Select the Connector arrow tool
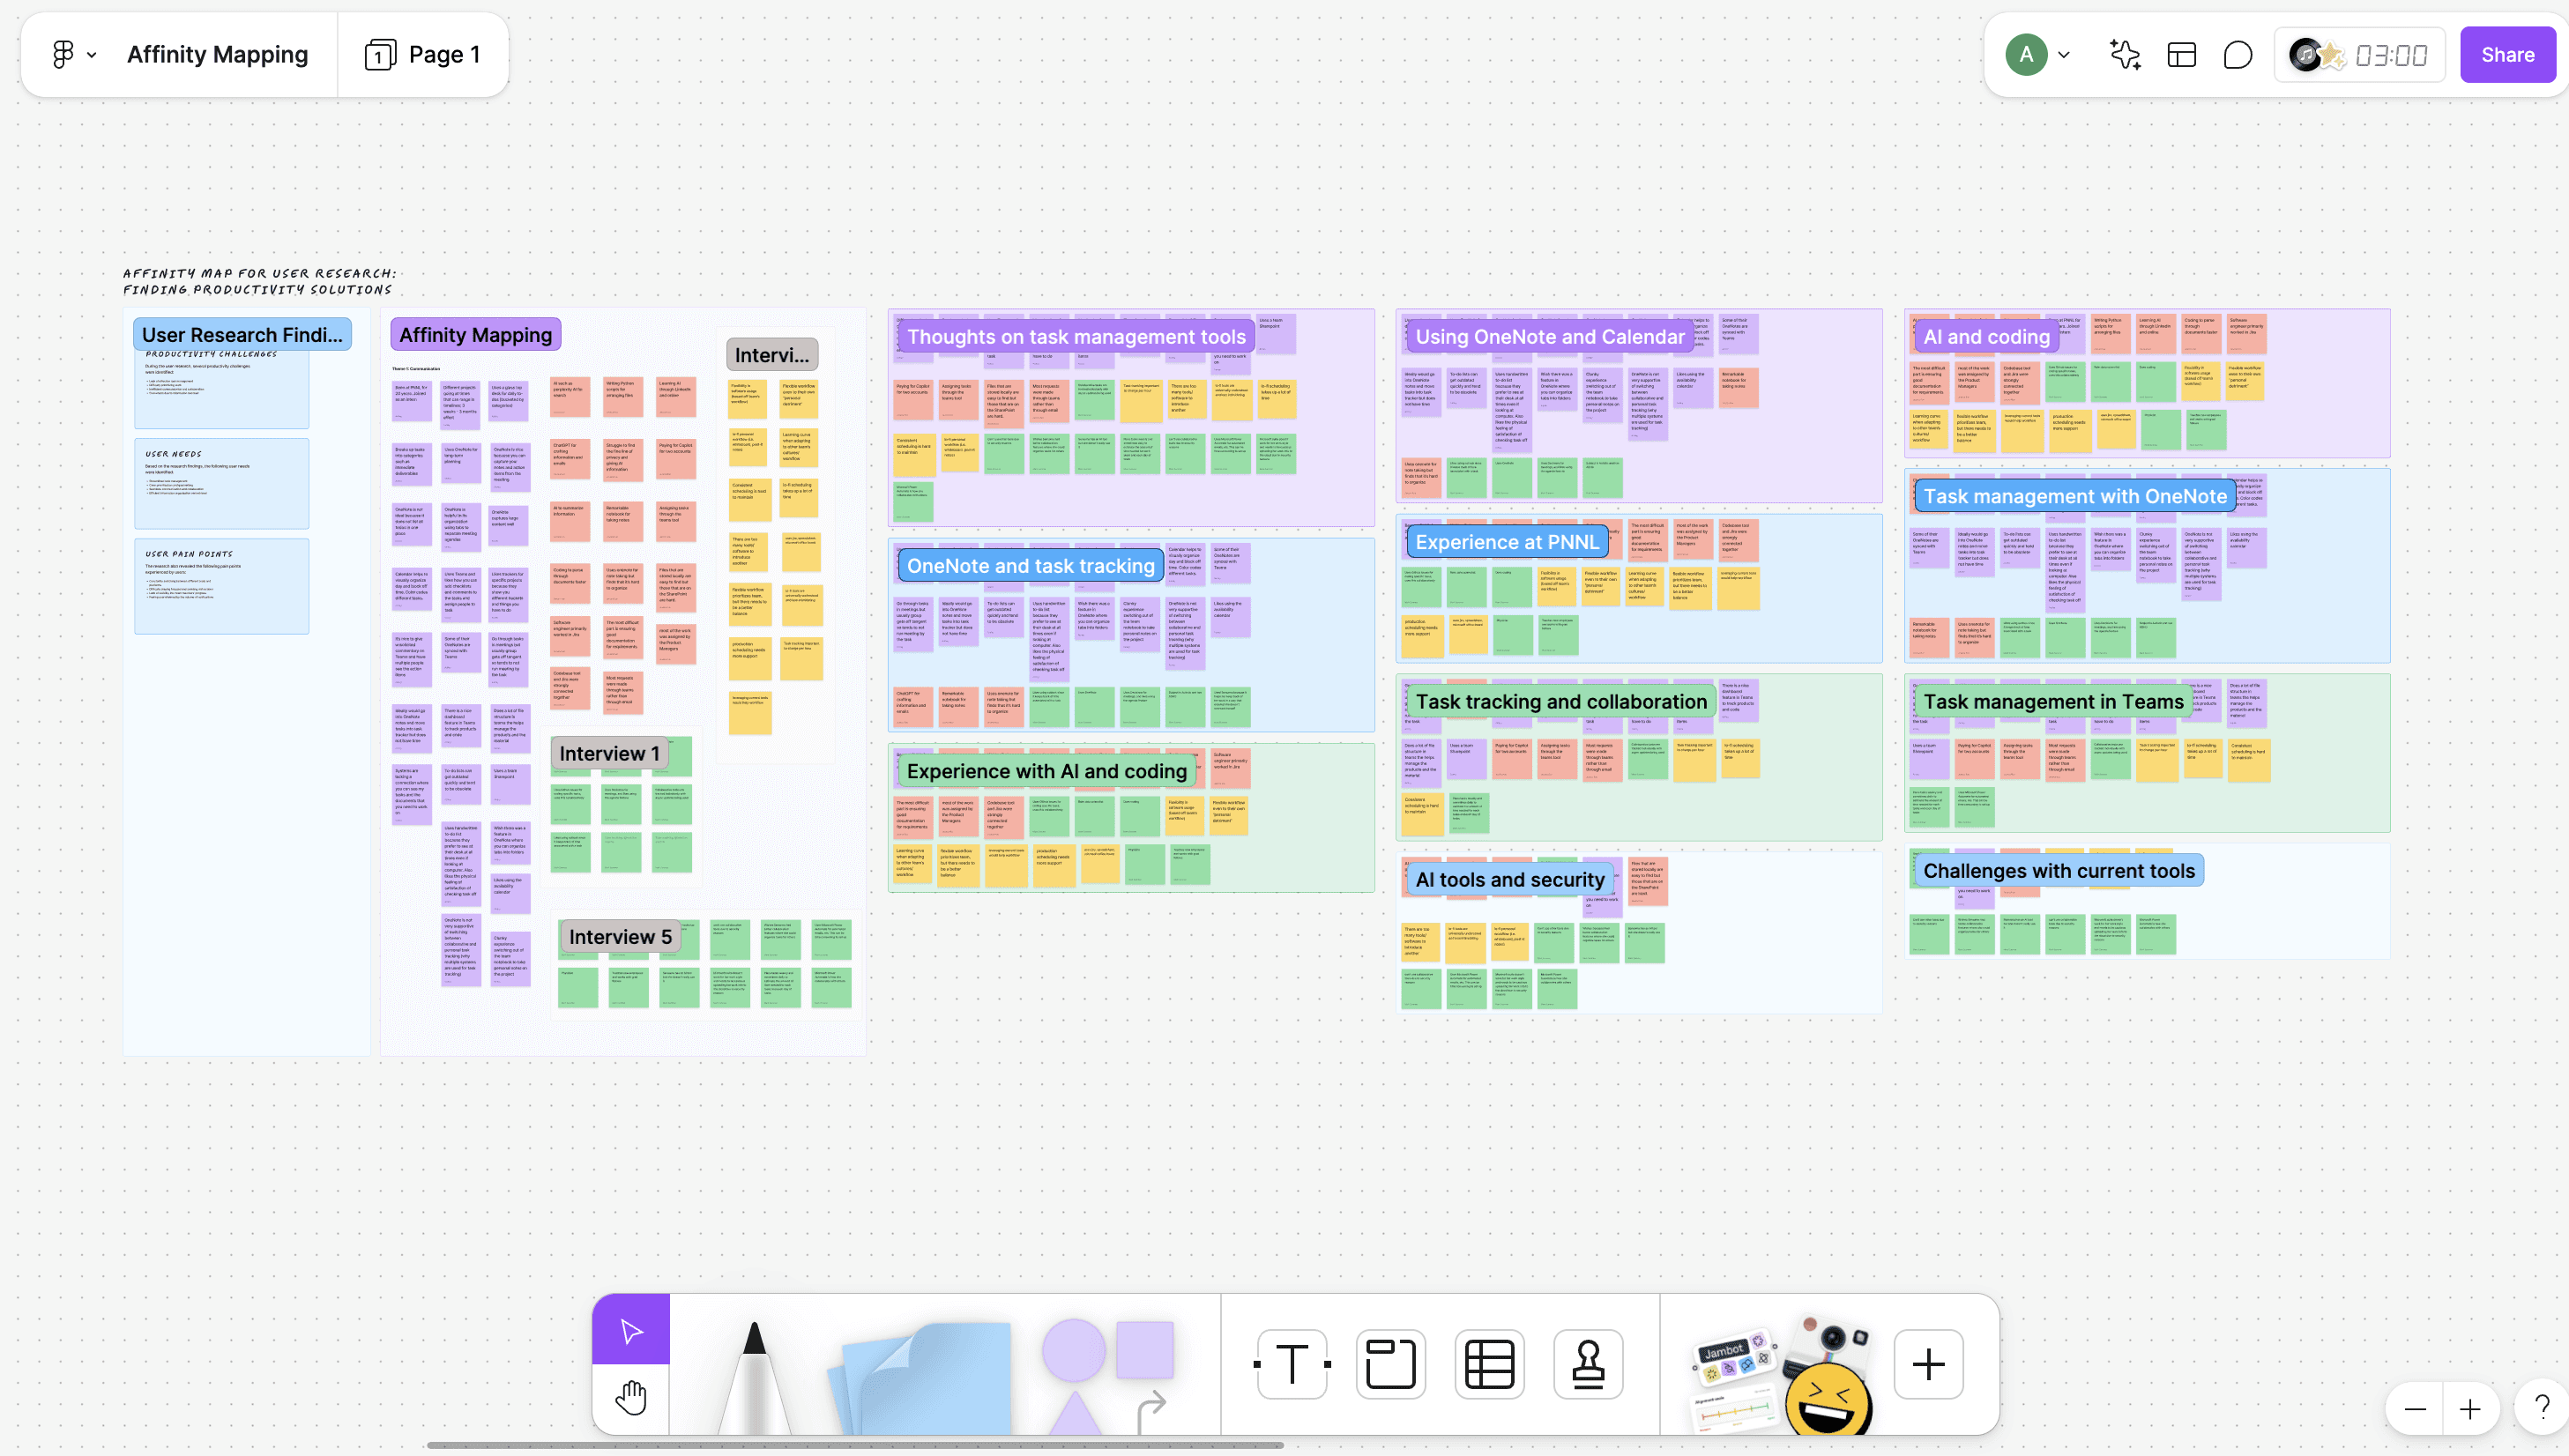Screen dimensions: 2569x1456 tap(1151, 1409)
